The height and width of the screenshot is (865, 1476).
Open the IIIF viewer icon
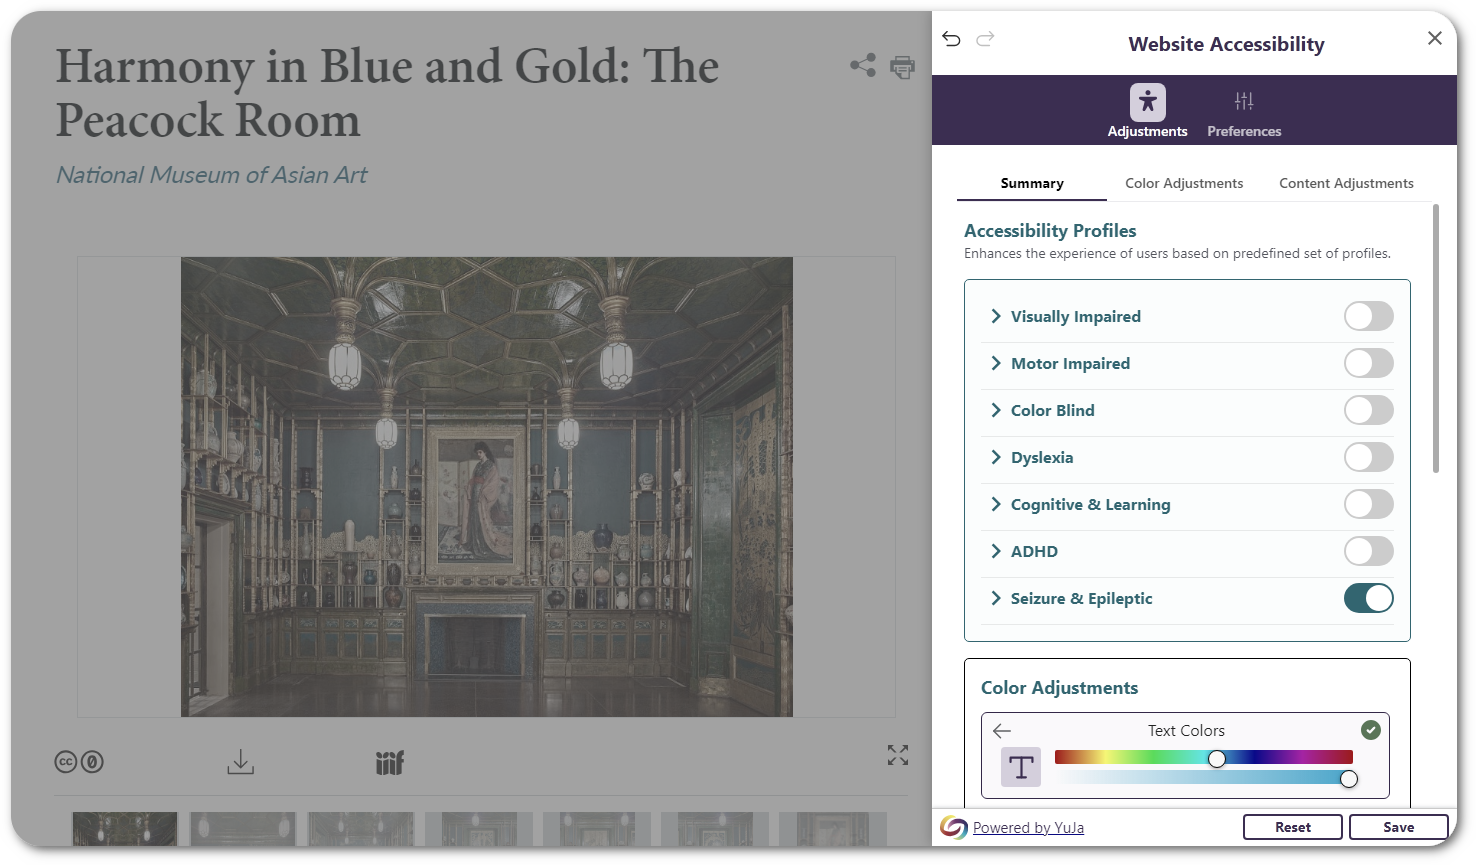[x=389, y=763]
